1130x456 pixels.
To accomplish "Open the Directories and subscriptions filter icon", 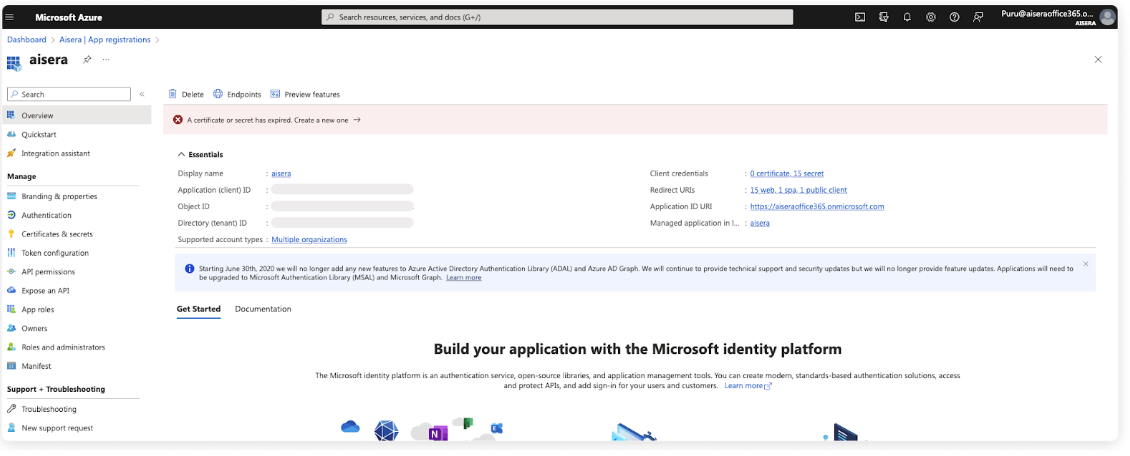I will [884, 17].
